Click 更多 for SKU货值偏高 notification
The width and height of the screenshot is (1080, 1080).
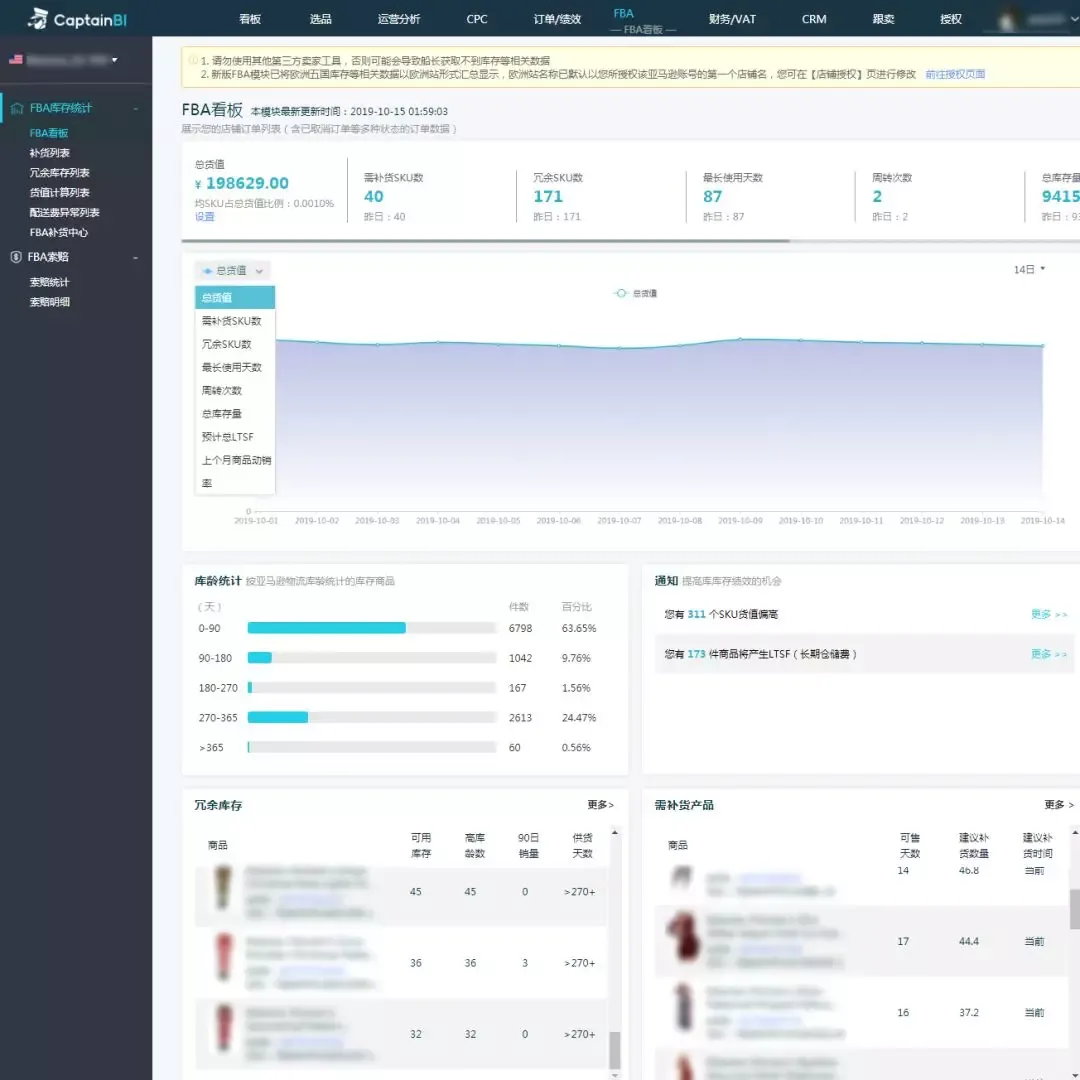(1048, 614)
